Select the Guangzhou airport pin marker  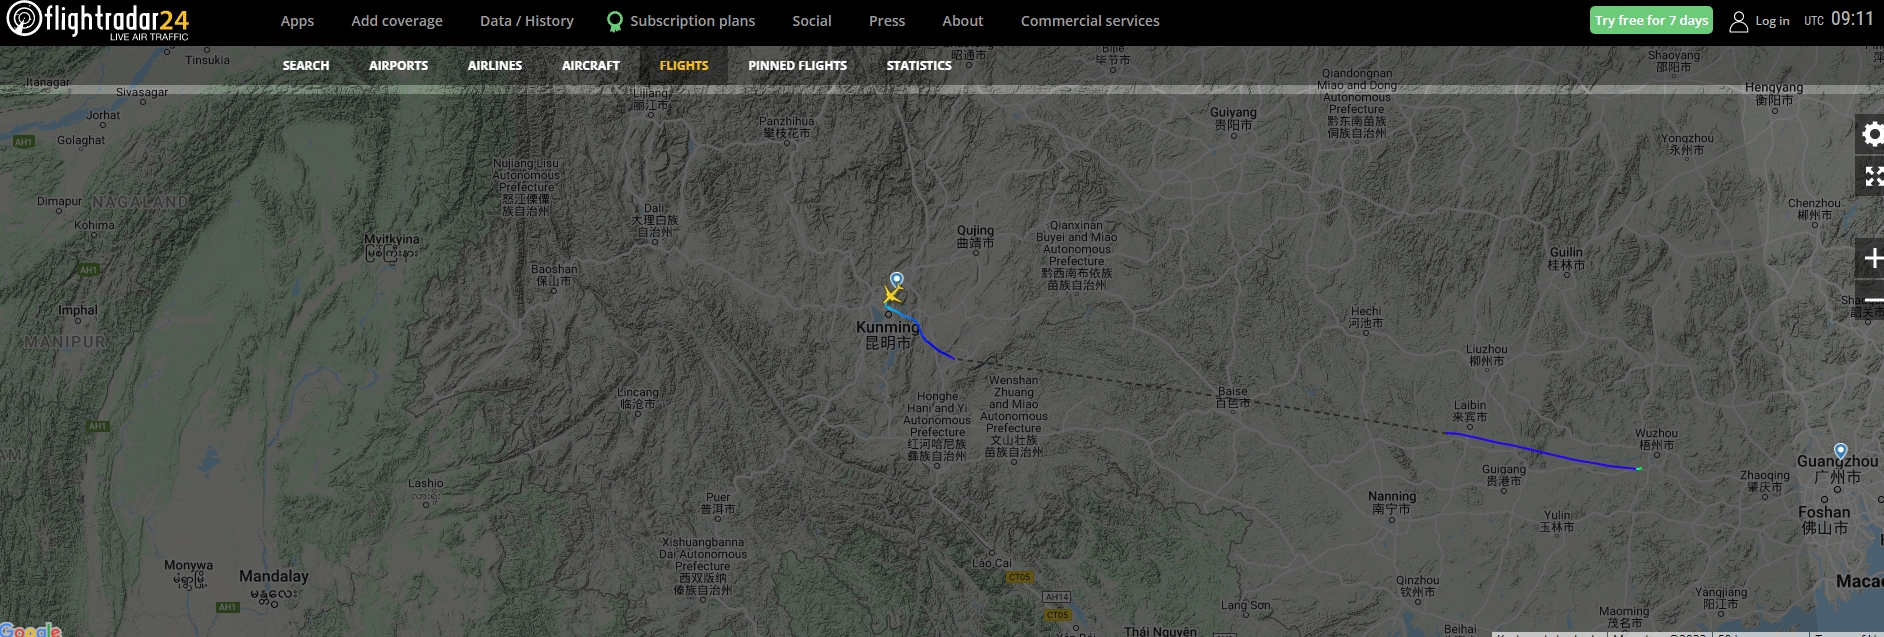point(1840,452)
